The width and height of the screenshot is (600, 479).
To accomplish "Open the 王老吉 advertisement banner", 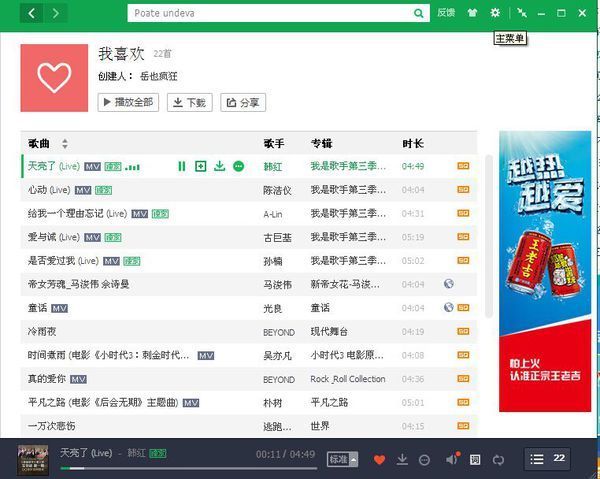I will [545, 271].
